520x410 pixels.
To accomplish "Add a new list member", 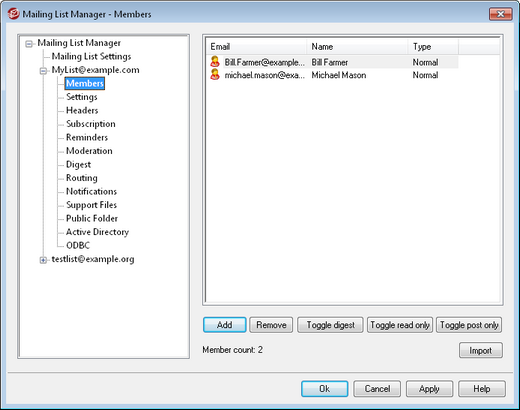I will [225, 325].
